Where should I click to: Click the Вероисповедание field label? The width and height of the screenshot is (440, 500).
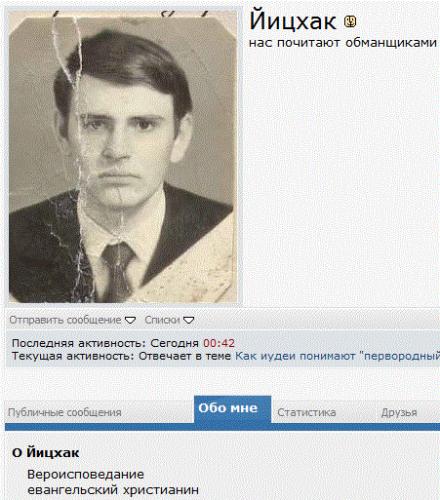86,474
